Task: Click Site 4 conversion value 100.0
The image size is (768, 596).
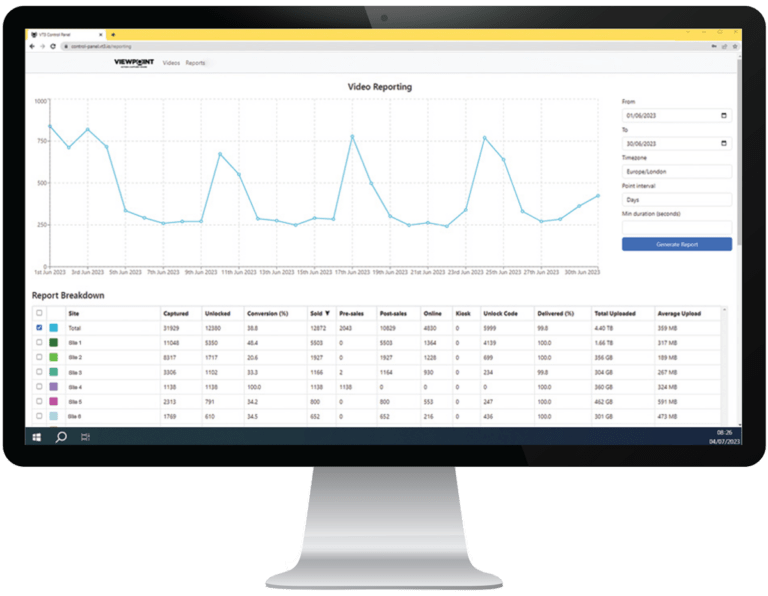Action: tap(254, 387)
